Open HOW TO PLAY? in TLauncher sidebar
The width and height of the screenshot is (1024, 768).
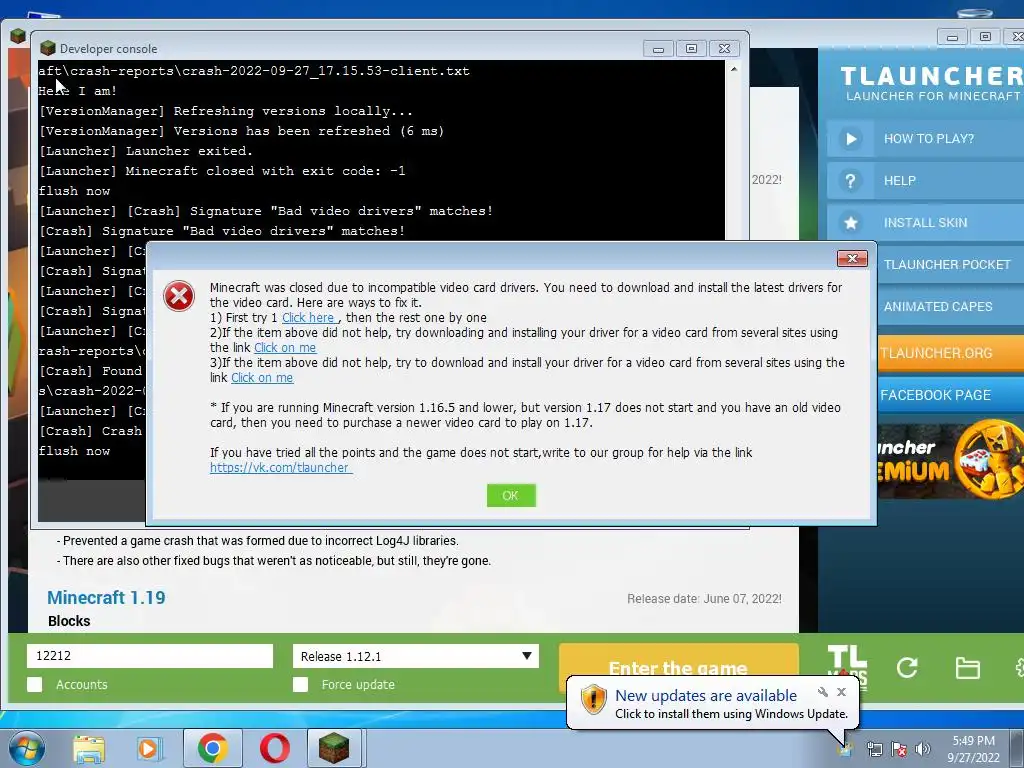click(928, 138)
